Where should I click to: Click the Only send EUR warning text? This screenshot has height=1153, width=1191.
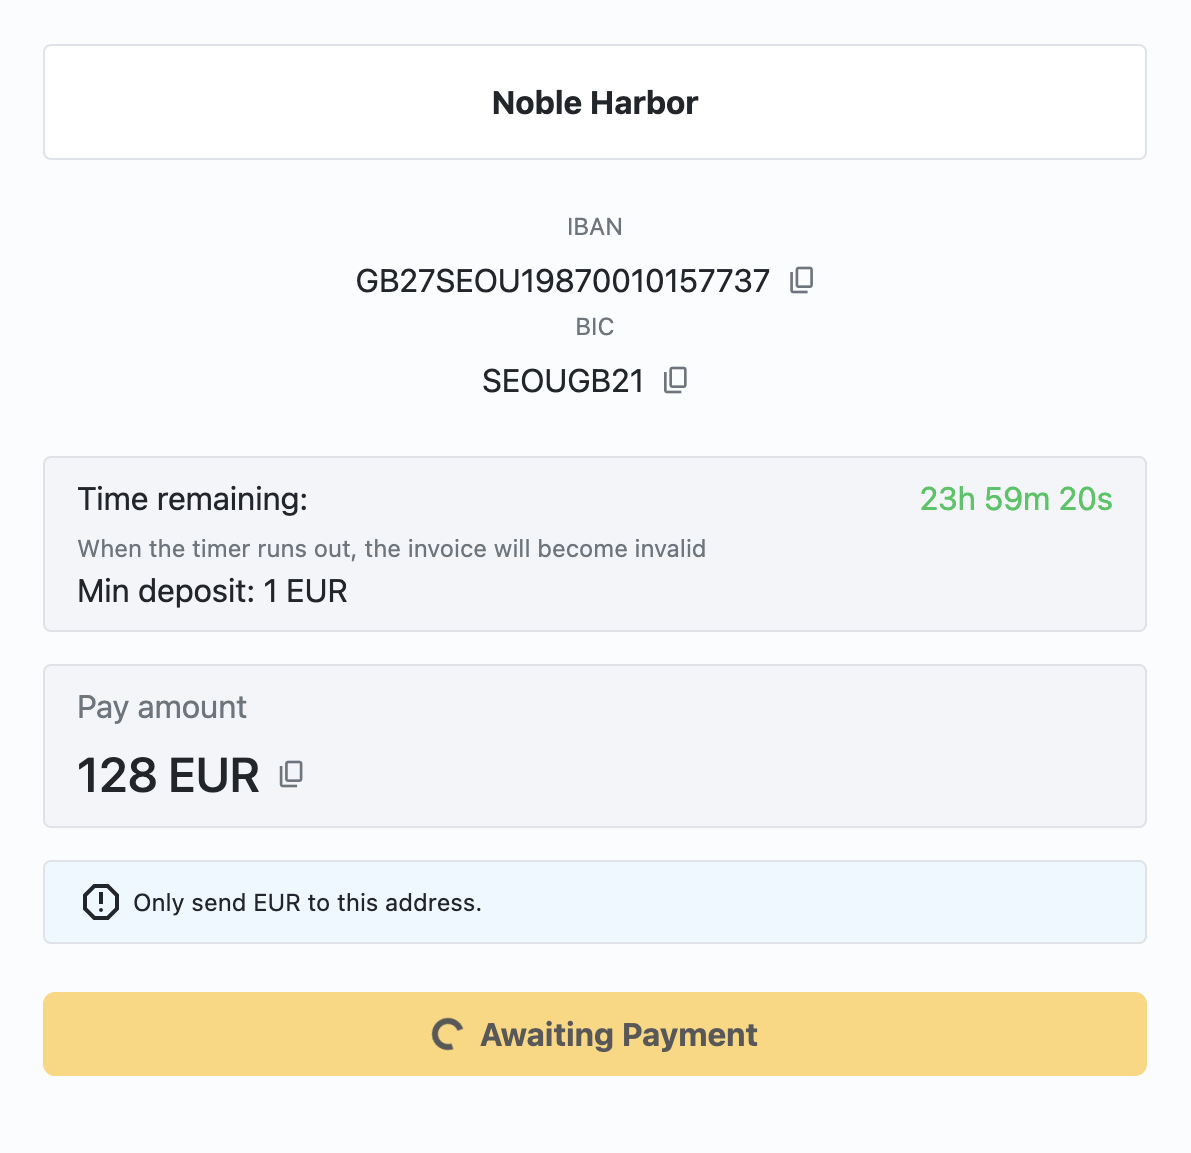tap(307, 903)
